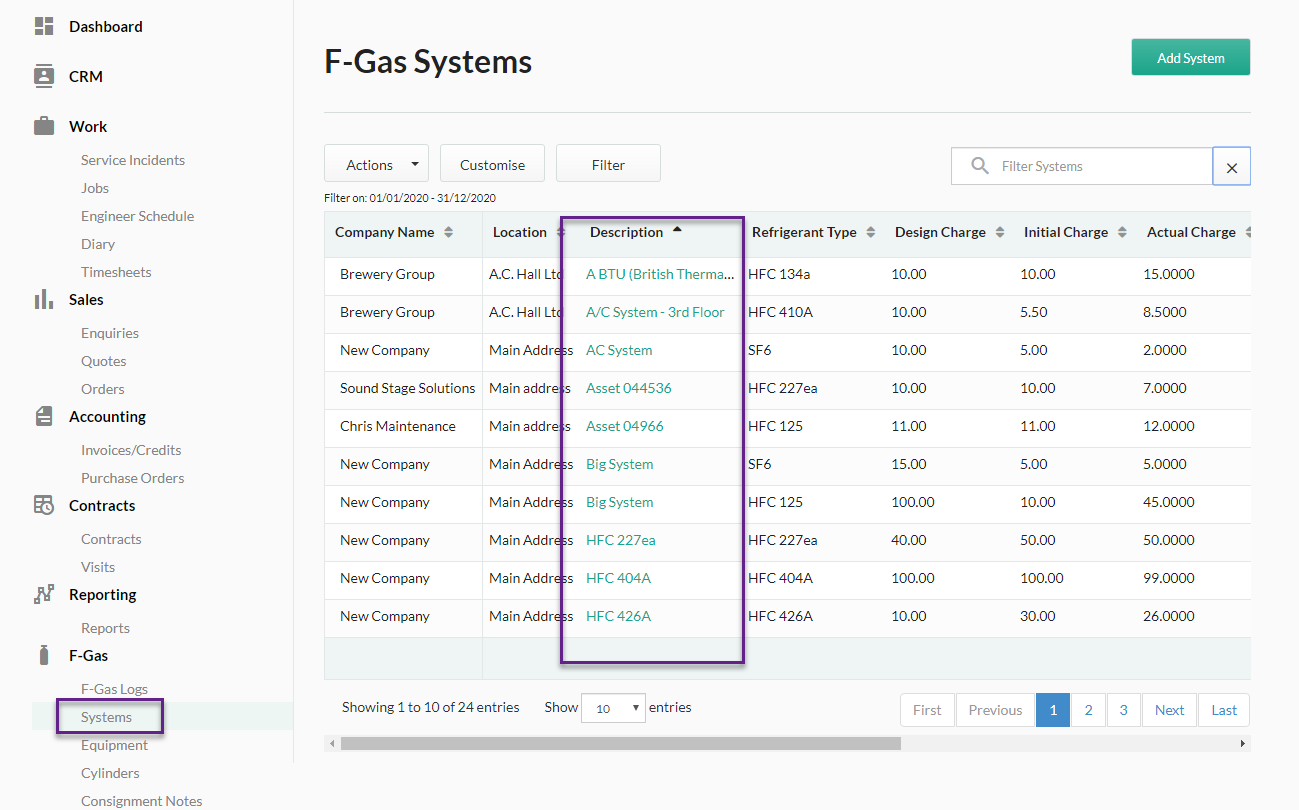Open the Dashboard icon in the sidebar
The image size is (1299, 810).
[44, 26]
